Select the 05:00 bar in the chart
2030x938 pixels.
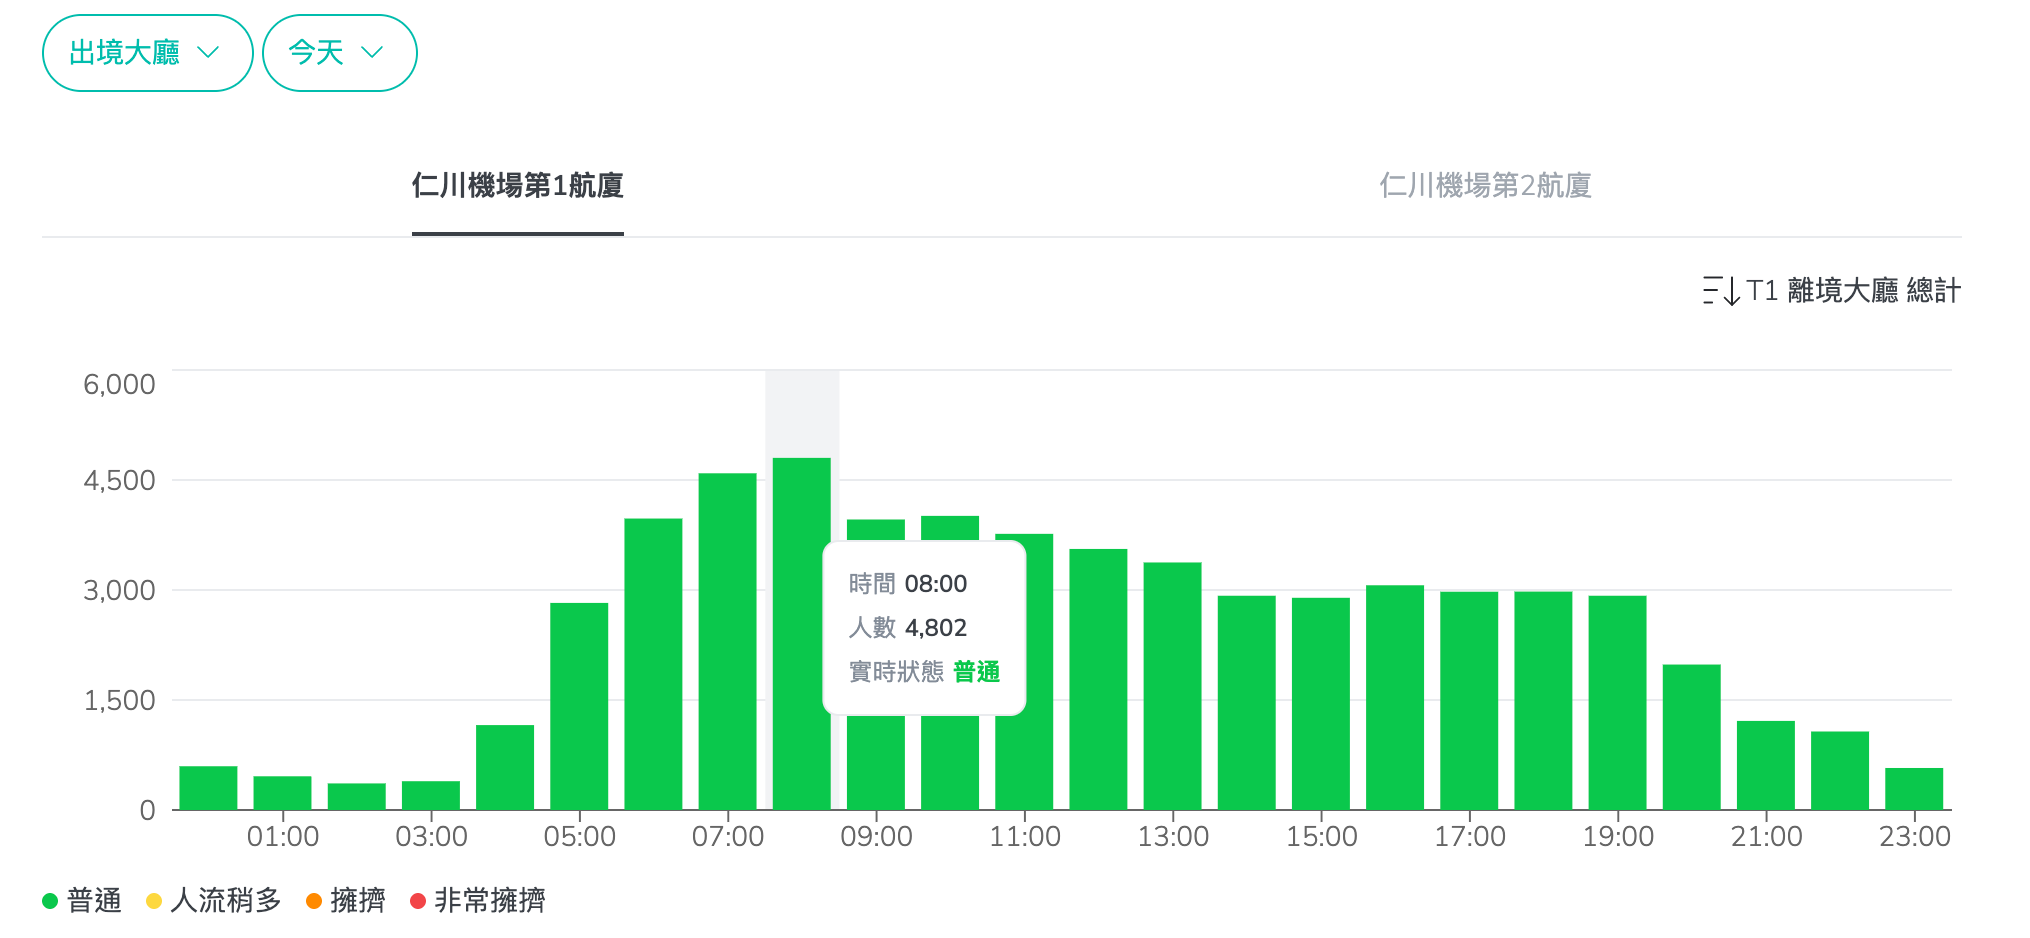[x=579, y=706]
